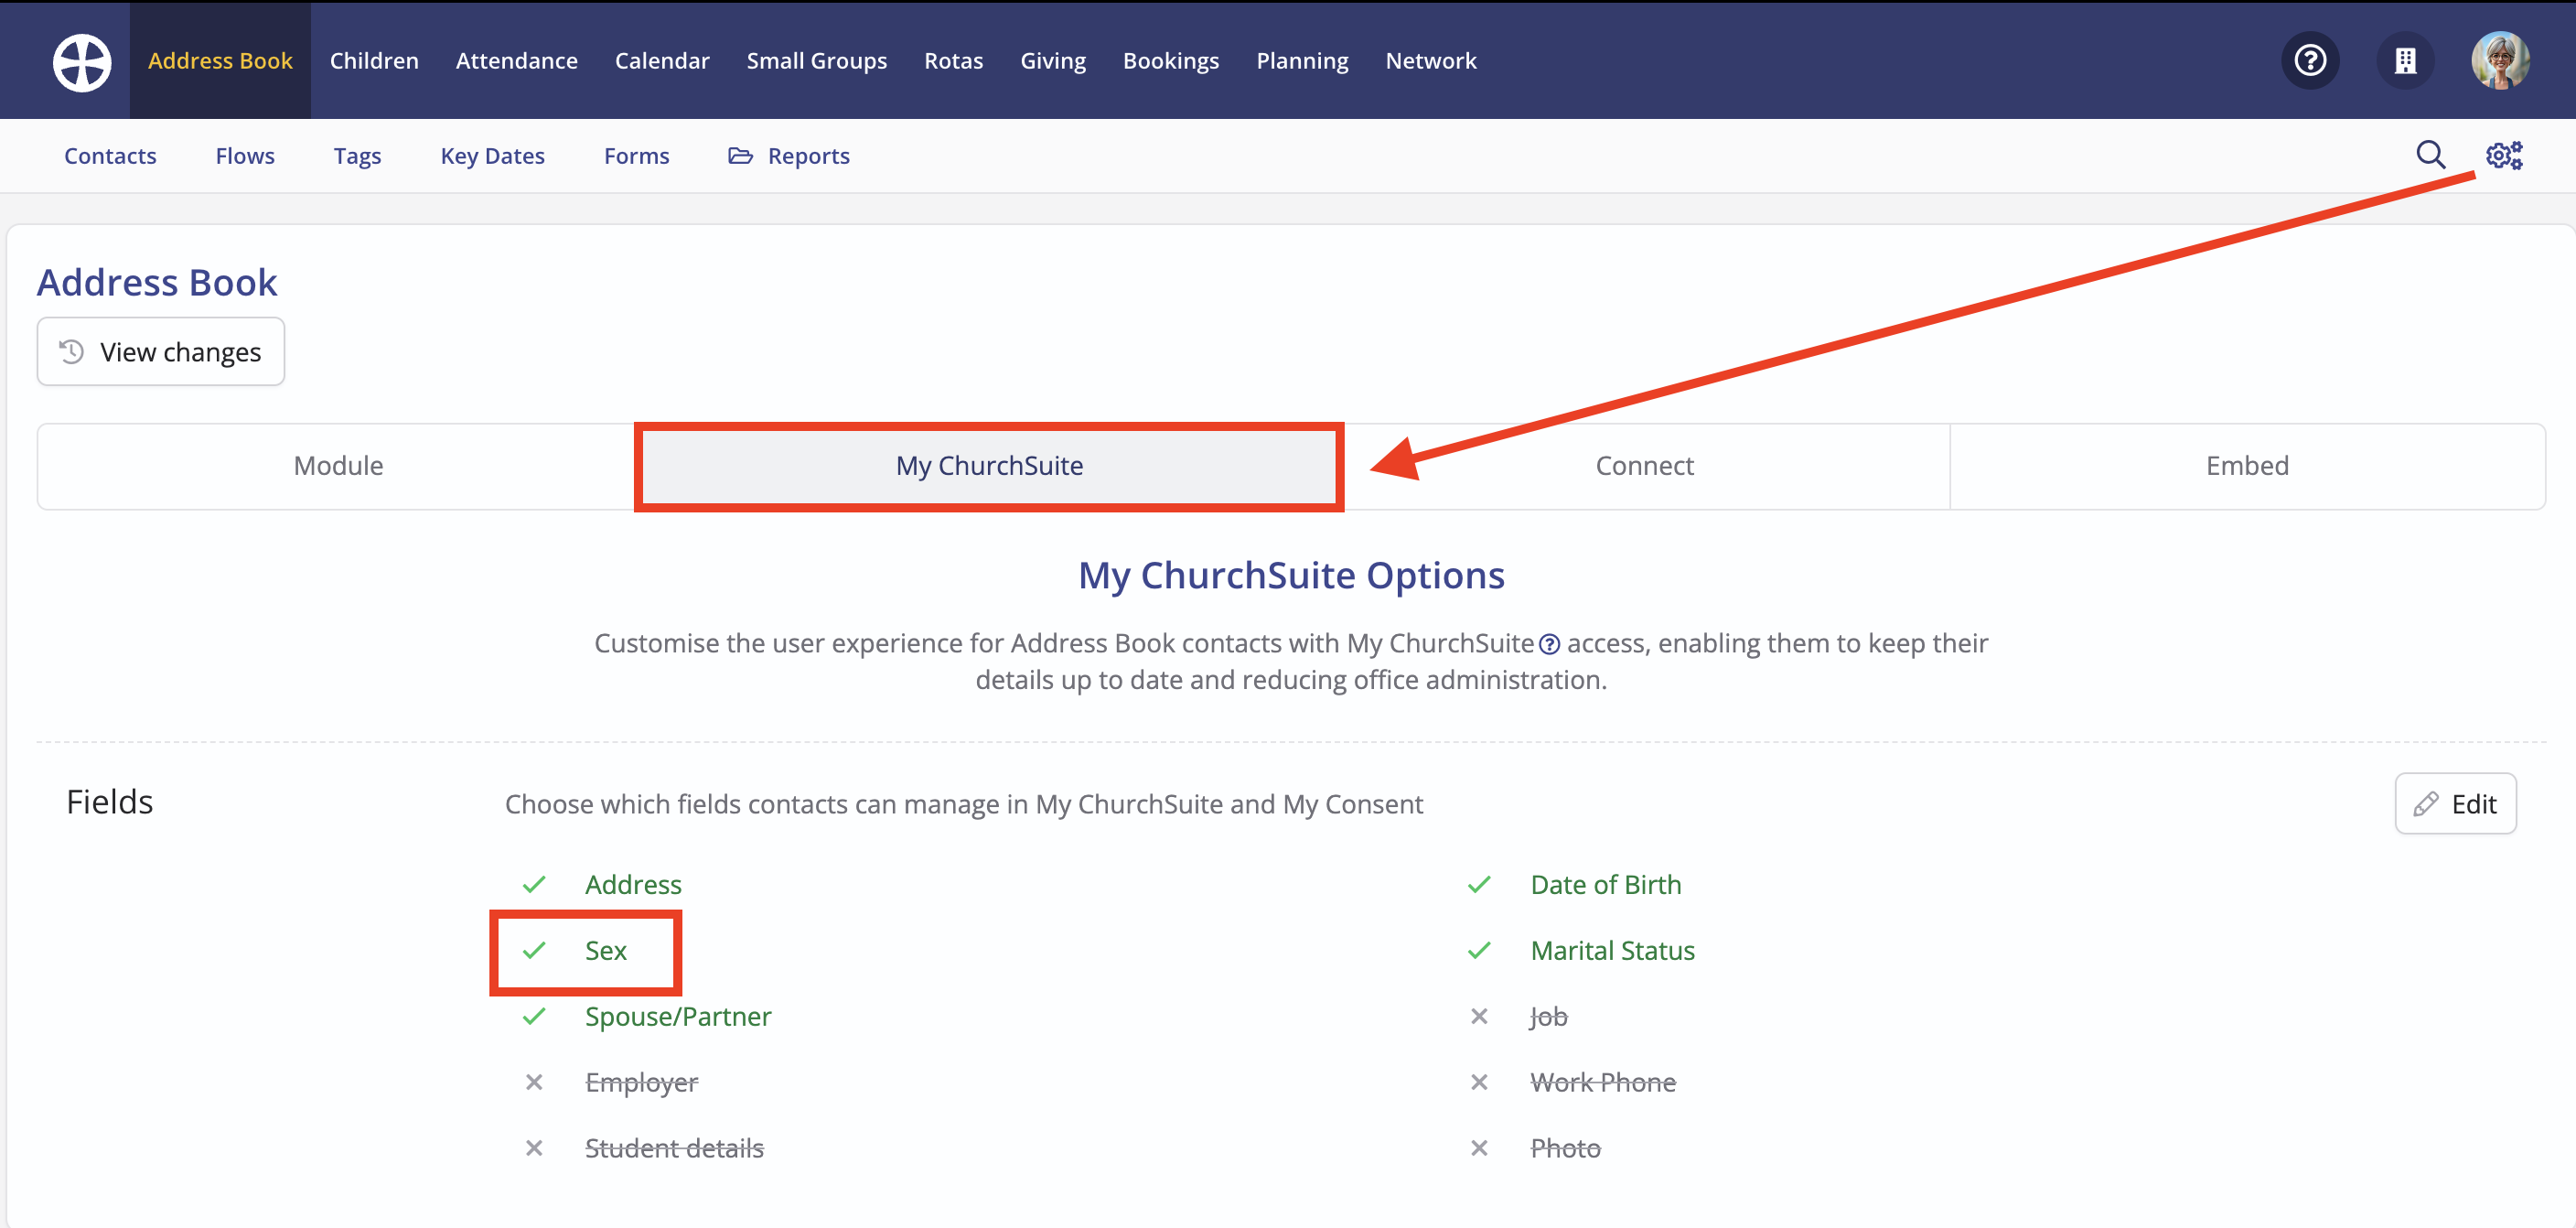This screenshot has width=2576, height=1228.
Task: Go to the Key Dates section
Action: coord(492,156)
